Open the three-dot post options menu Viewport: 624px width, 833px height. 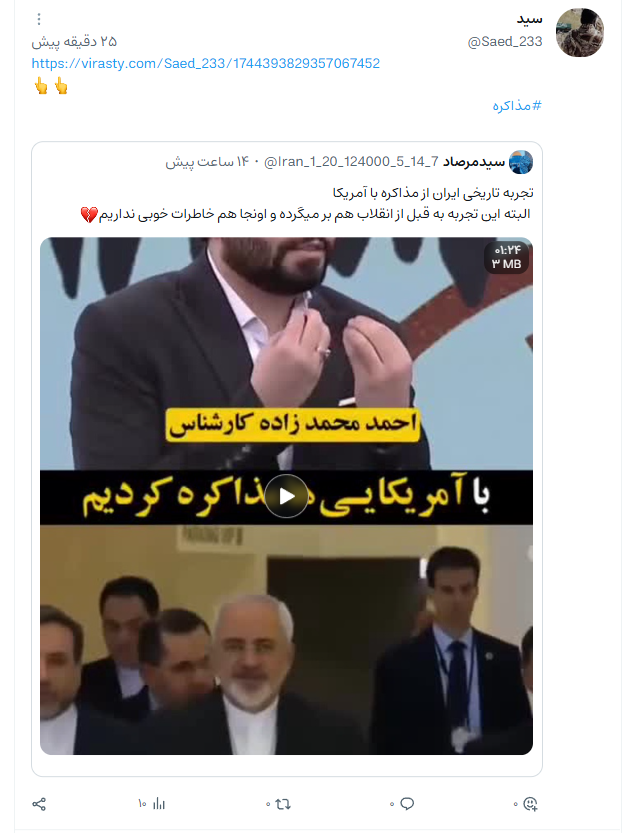pyautogui.click(x=39, y=20)
